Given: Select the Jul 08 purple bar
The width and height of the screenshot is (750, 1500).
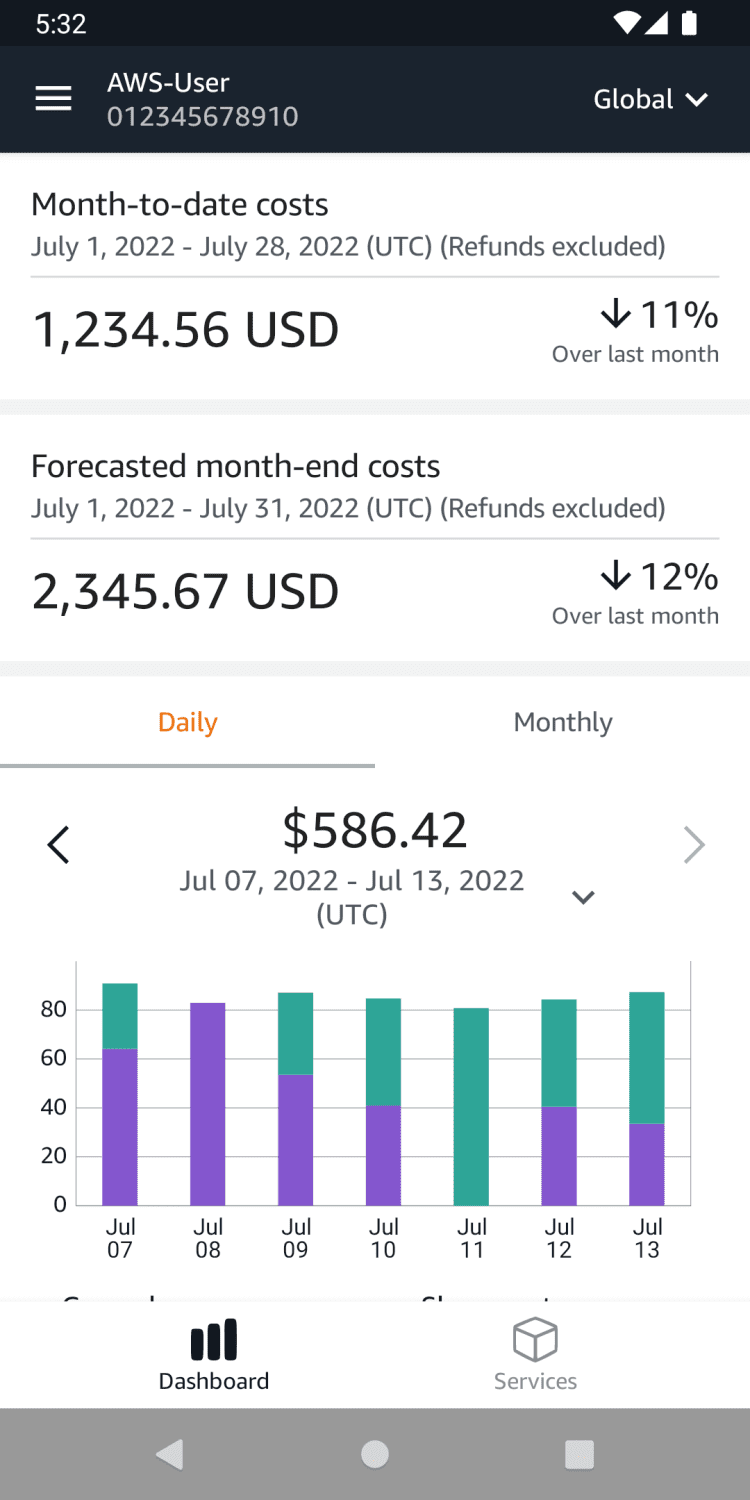Looking at the screenshot, I should [208, 1104].
